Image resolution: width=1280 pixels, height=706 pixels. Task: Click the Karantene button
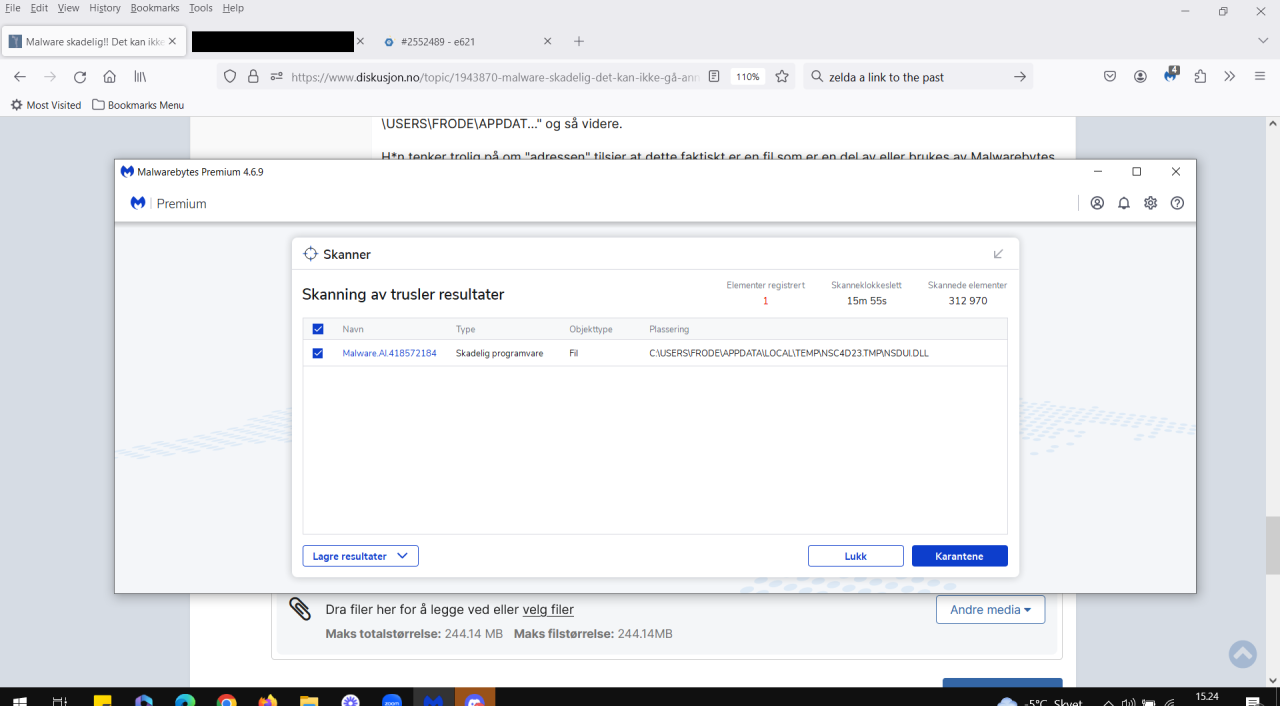pos(959,556)
